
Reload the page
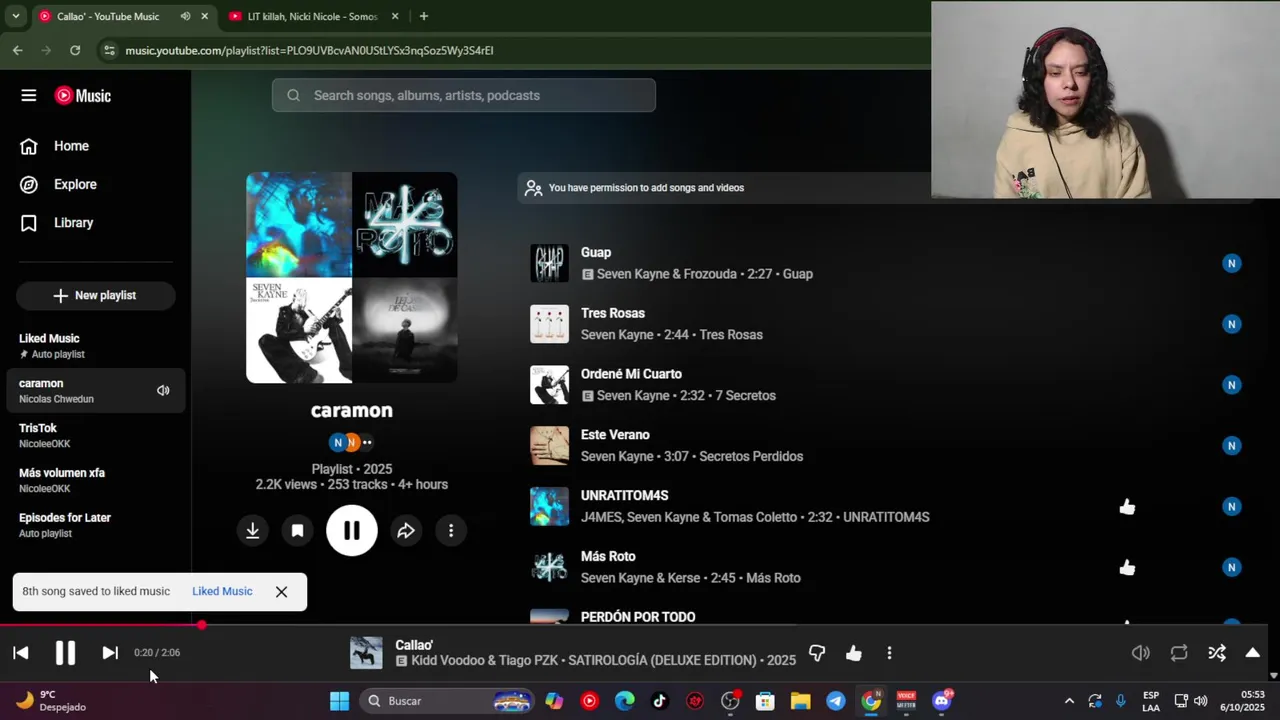coord(75,50)
